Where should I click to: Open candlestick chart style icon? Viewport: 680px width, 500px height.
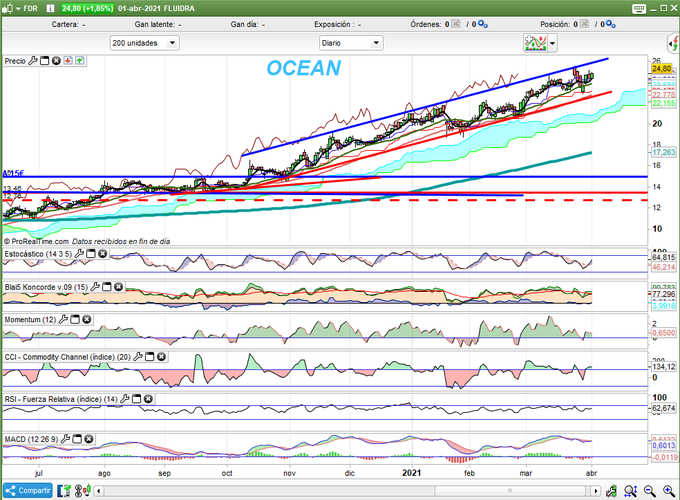point(82,491)
